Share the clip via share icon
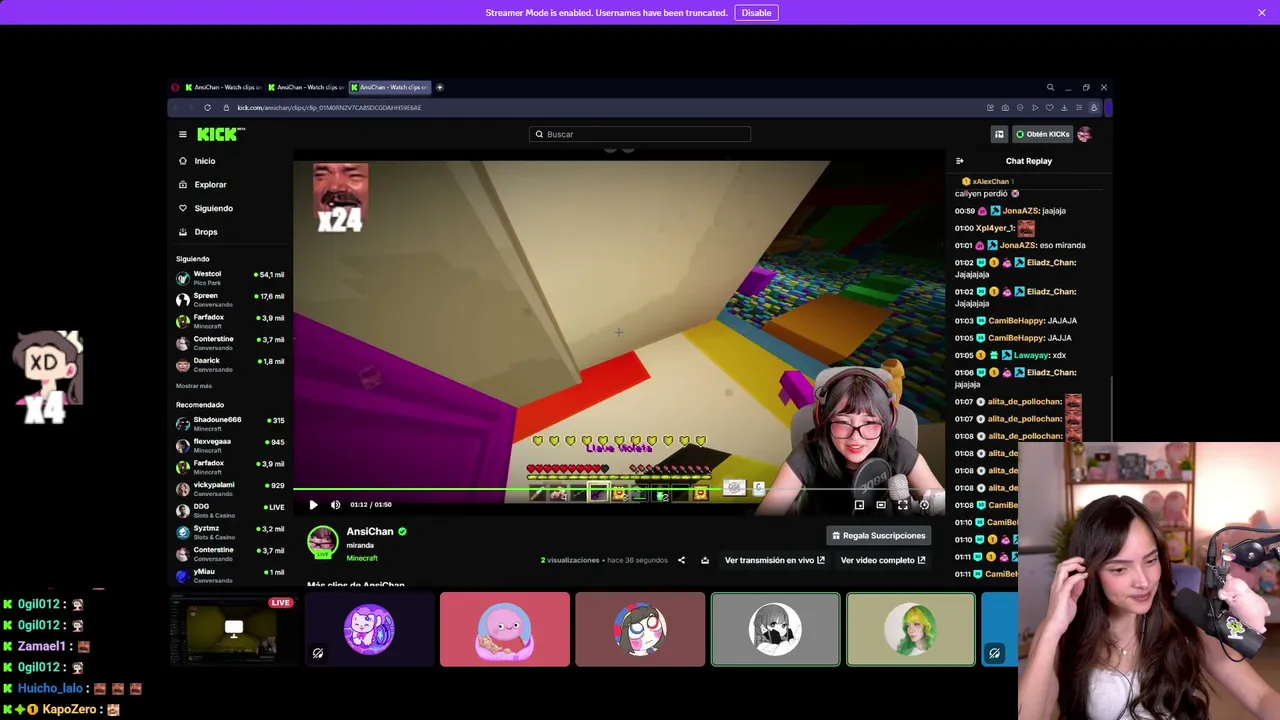Viewport: 1280px width, 720px height. tap(681, 560)
